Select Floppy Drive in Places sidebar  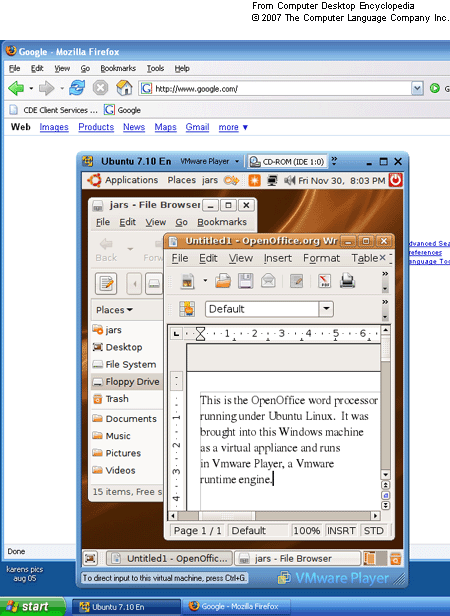[127, 382]
